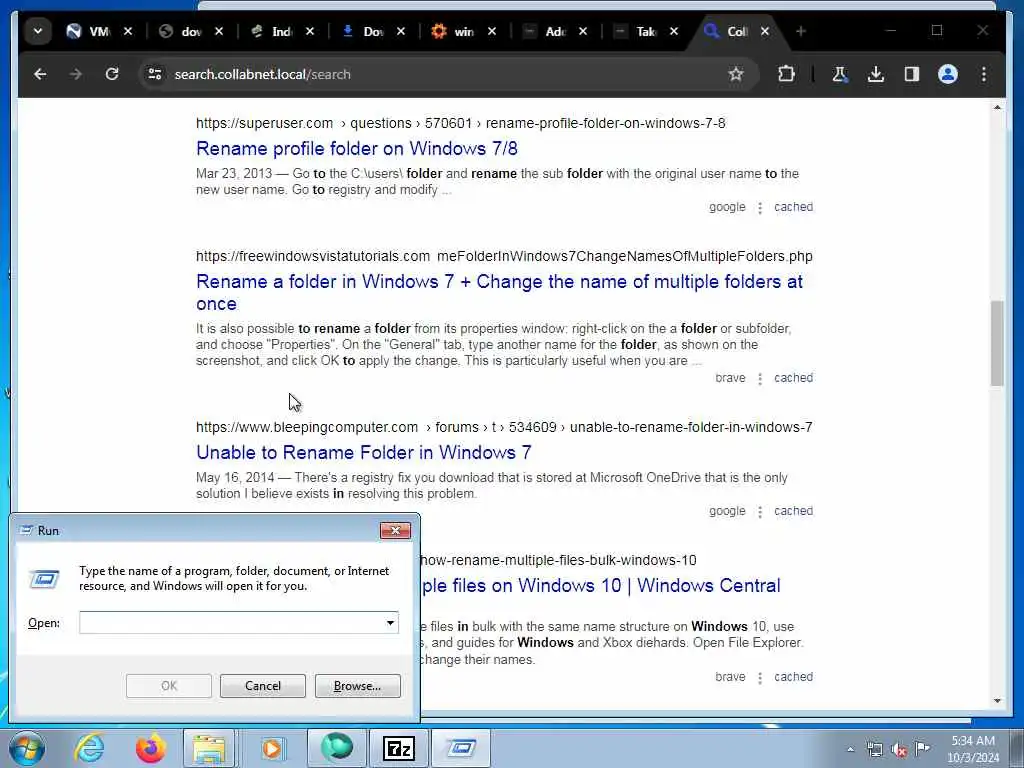Screen dimensions: 1024x768
Task: Click 'google' engine label under superuser result
Action: [x=727, y=207]
